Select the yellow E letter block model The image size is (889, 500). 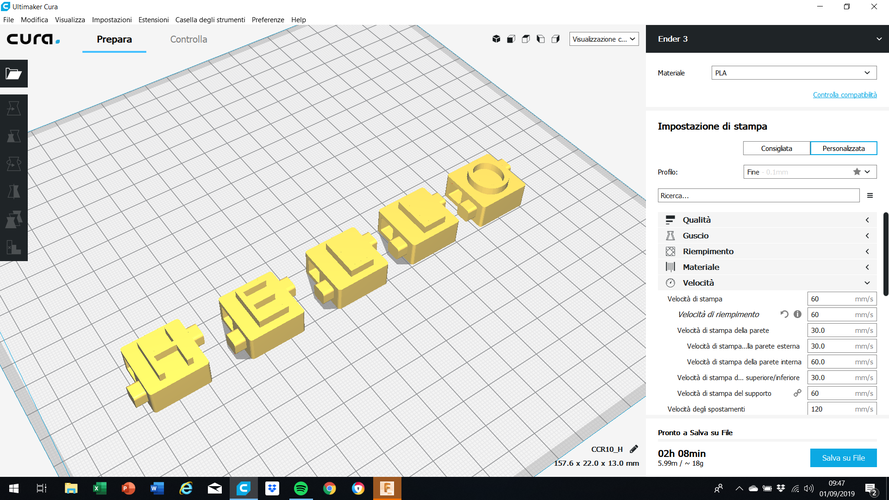pyautogui.click(x=261, y=315)
